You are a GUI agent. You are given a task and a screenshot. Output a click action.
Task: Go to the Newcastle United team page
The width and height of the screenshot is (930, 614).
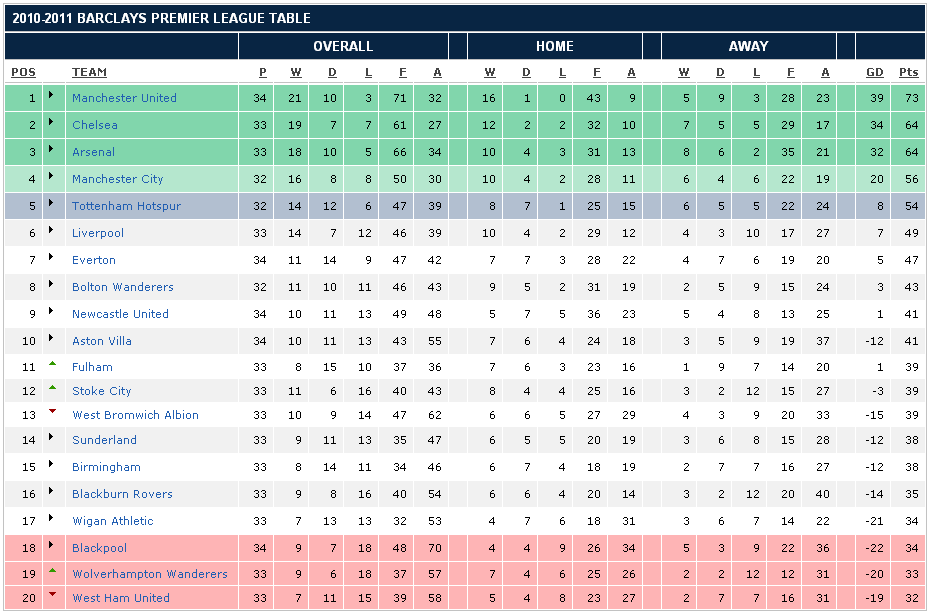(x=120, y=314)
